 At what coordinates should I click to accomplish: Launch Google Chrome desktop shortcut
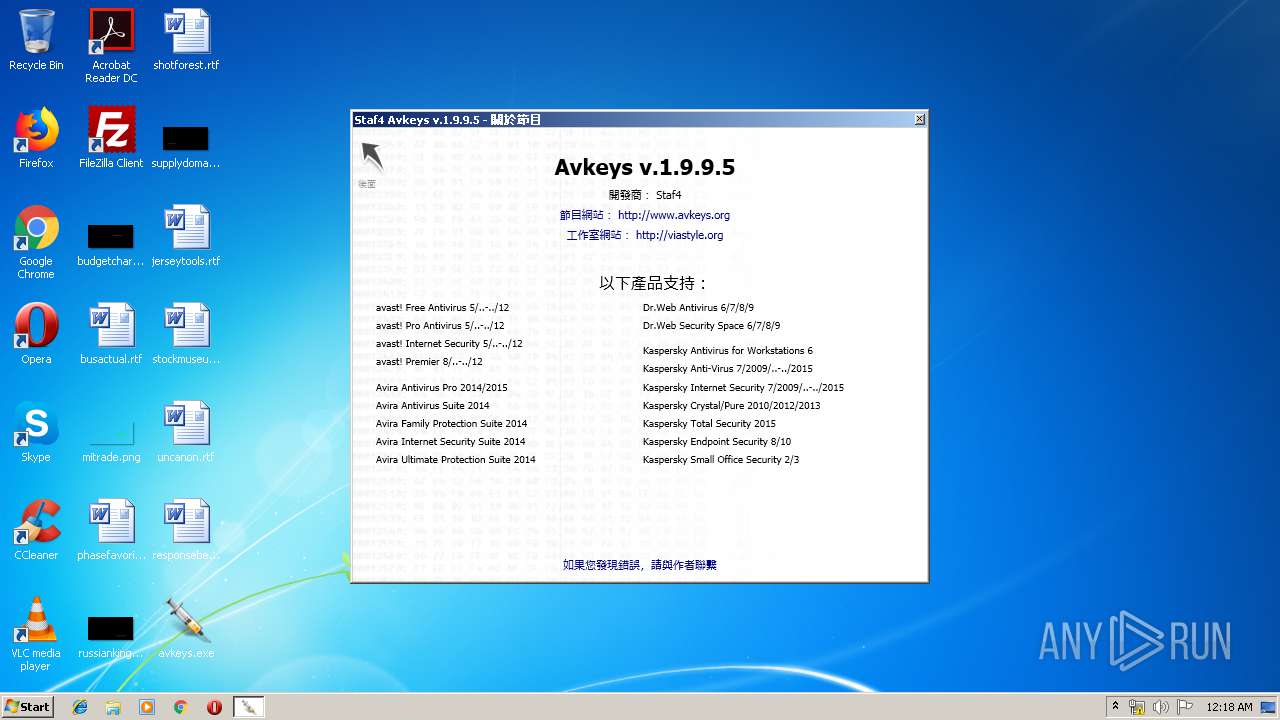click(x=36, y=242)
